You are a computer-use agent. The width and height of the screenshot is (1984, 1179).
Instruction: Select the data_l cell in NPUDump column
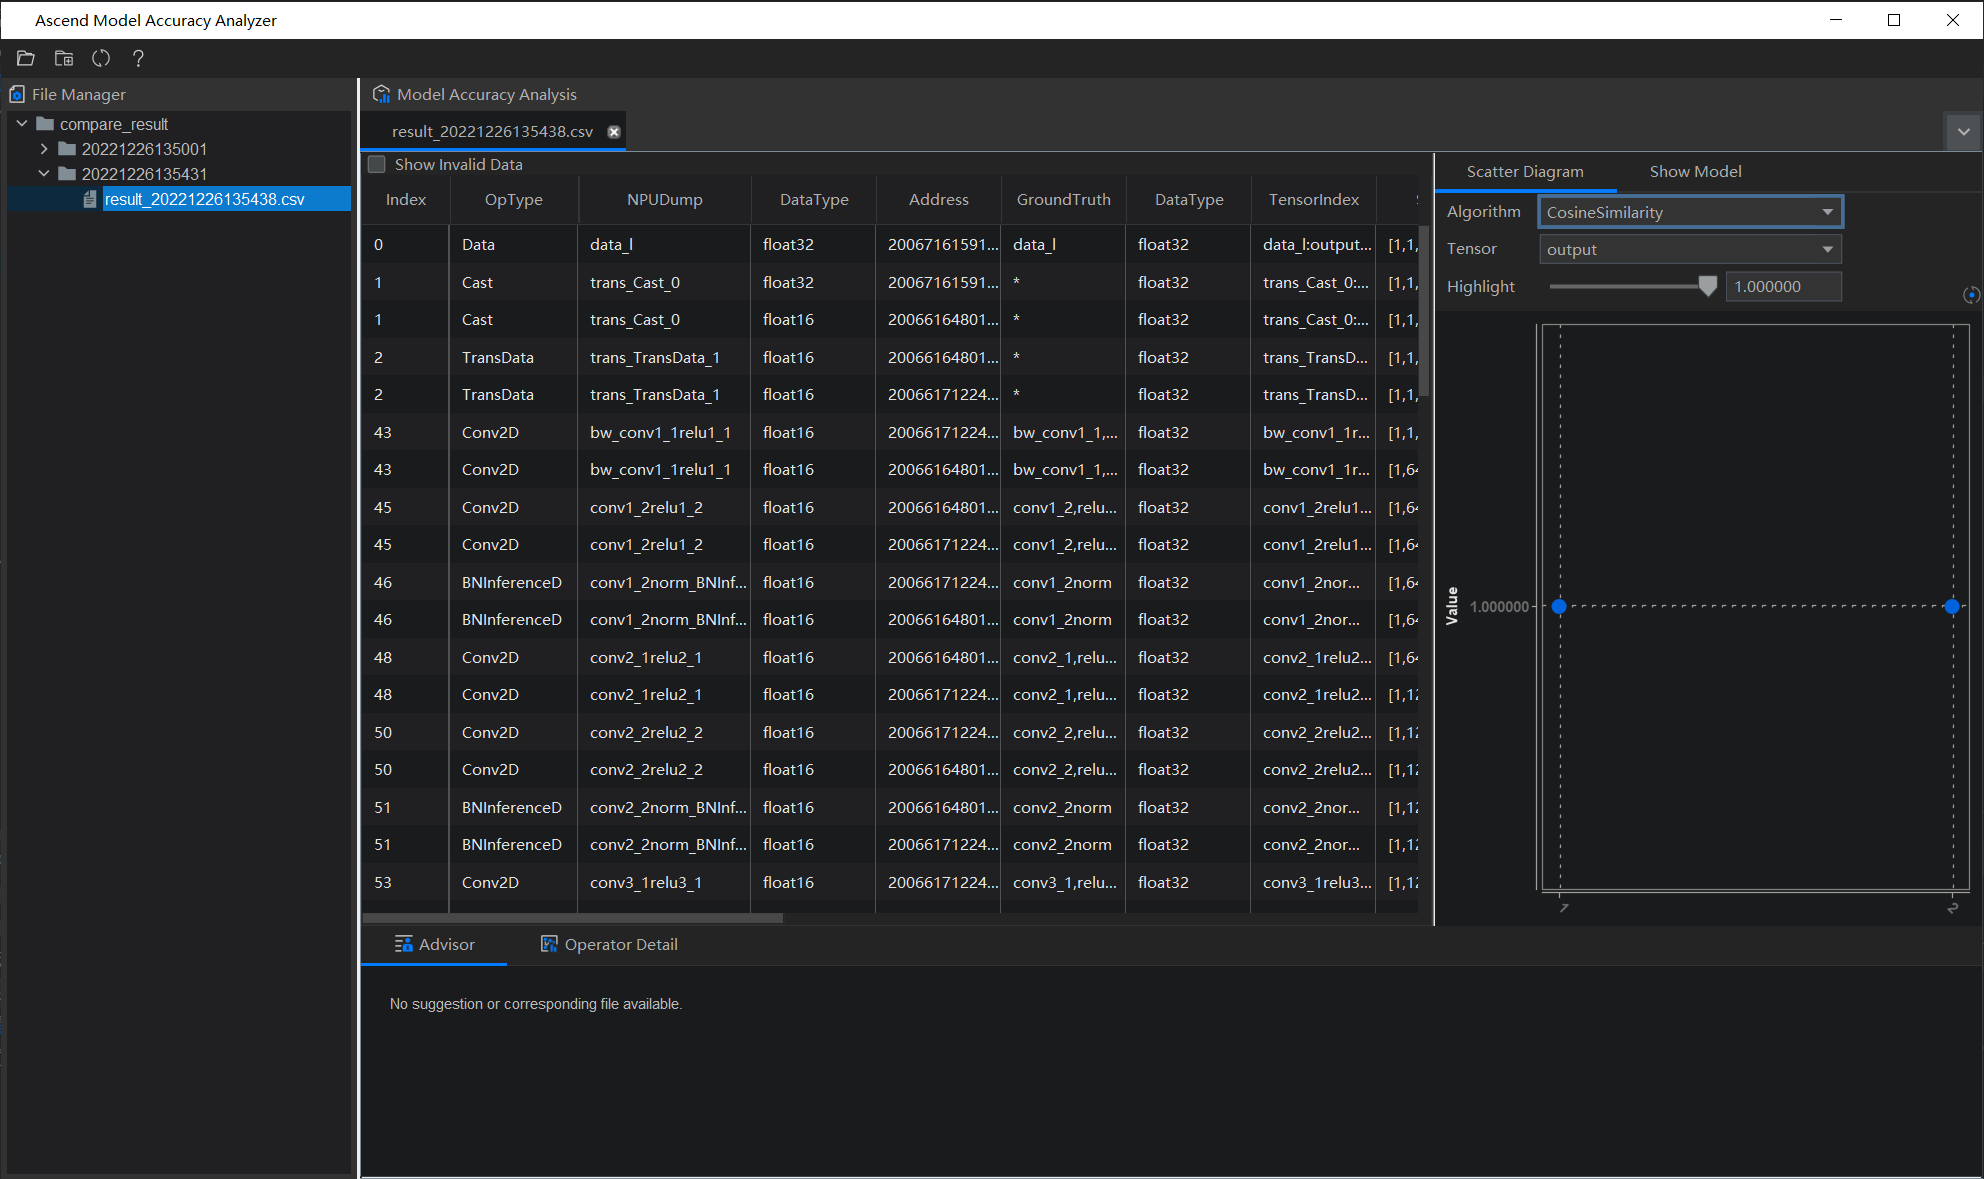point(664,245)
